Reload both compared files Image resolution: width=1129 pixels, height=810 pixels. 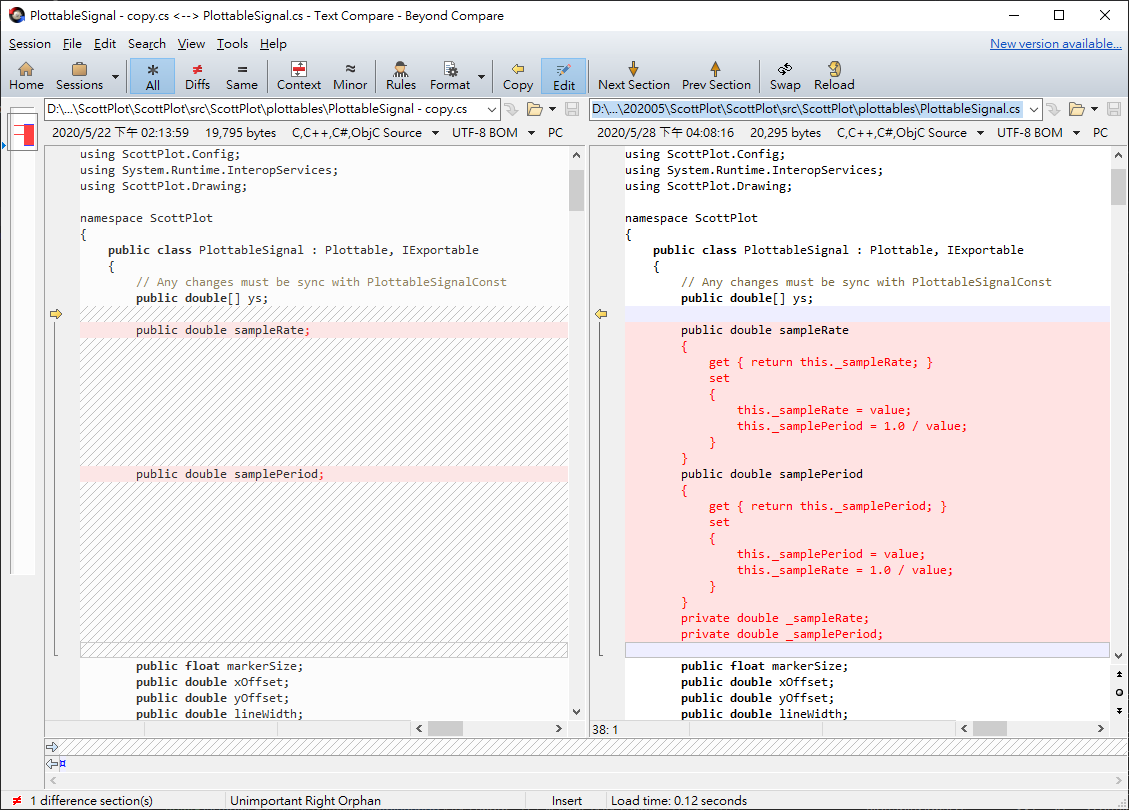(x=834, y=74)
